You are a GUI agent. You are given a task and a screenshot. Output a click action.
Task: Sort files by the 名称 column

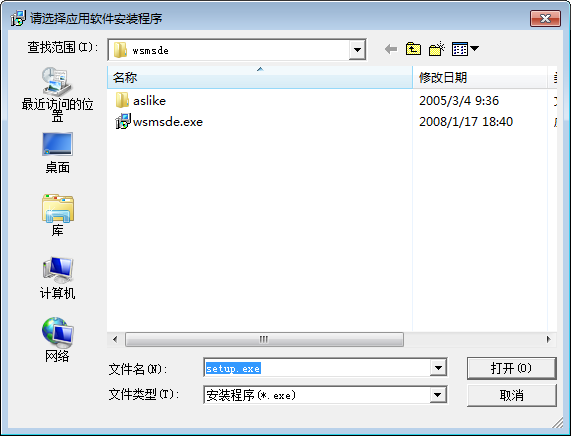[x=260, y=77]
